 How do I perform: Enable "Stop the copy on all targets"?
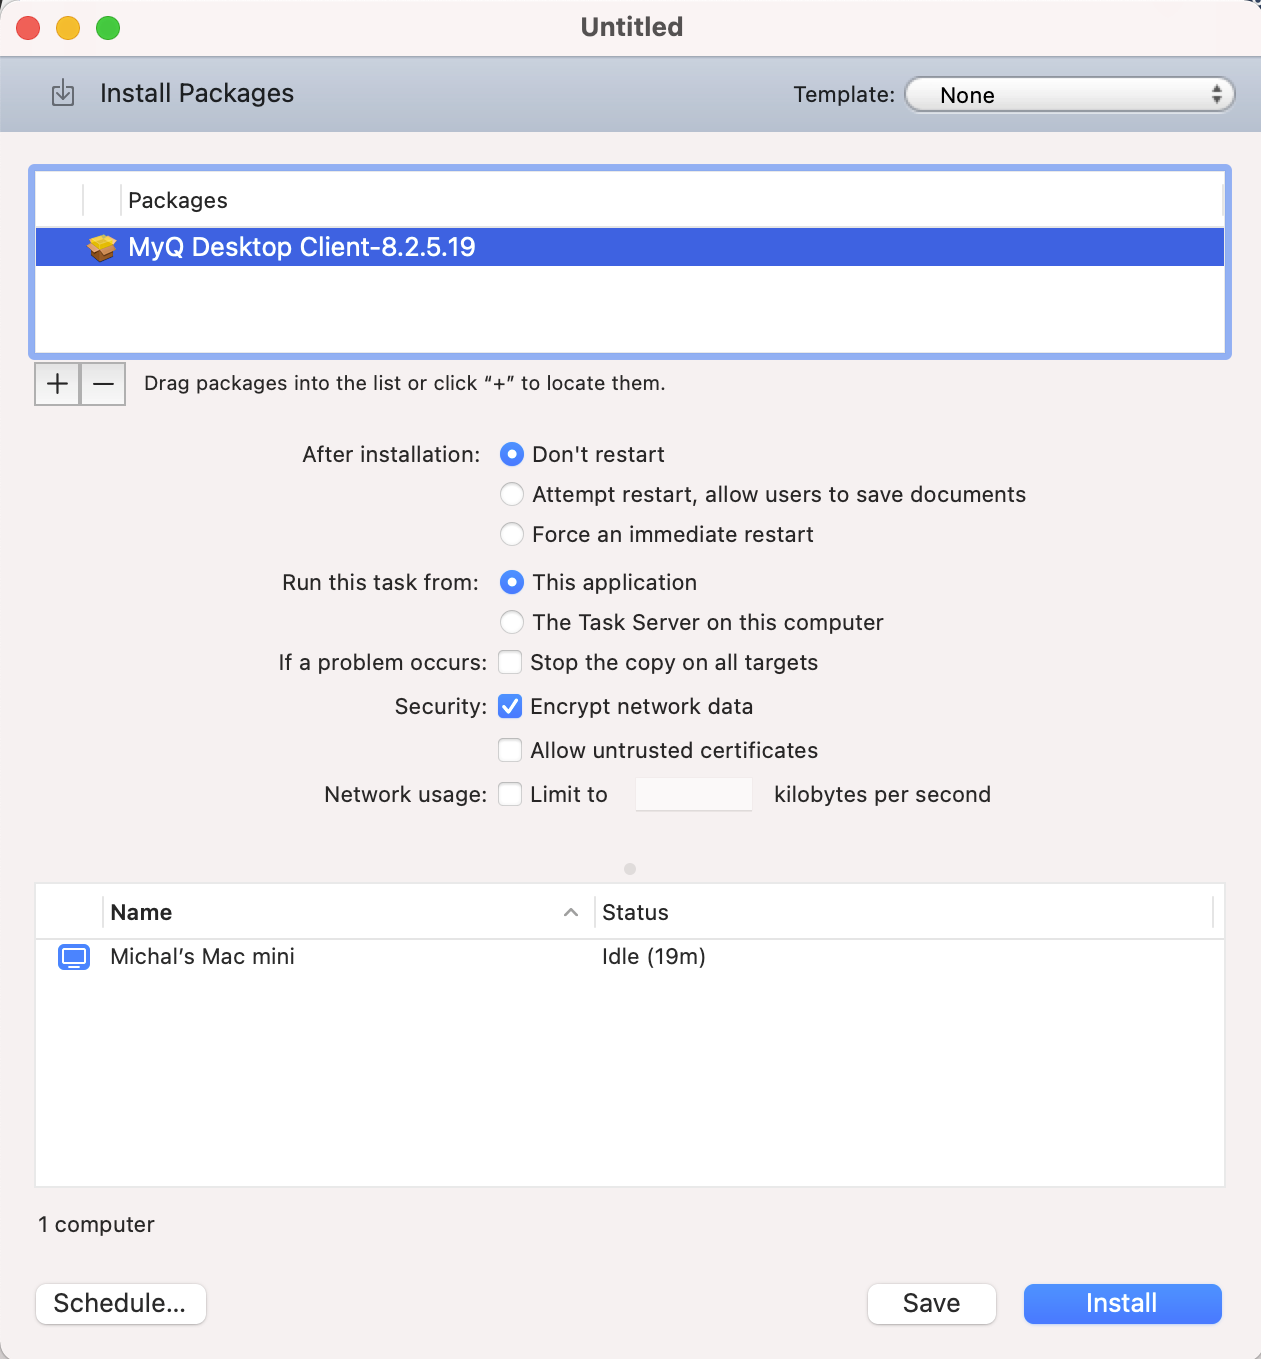tap(510, 662)
